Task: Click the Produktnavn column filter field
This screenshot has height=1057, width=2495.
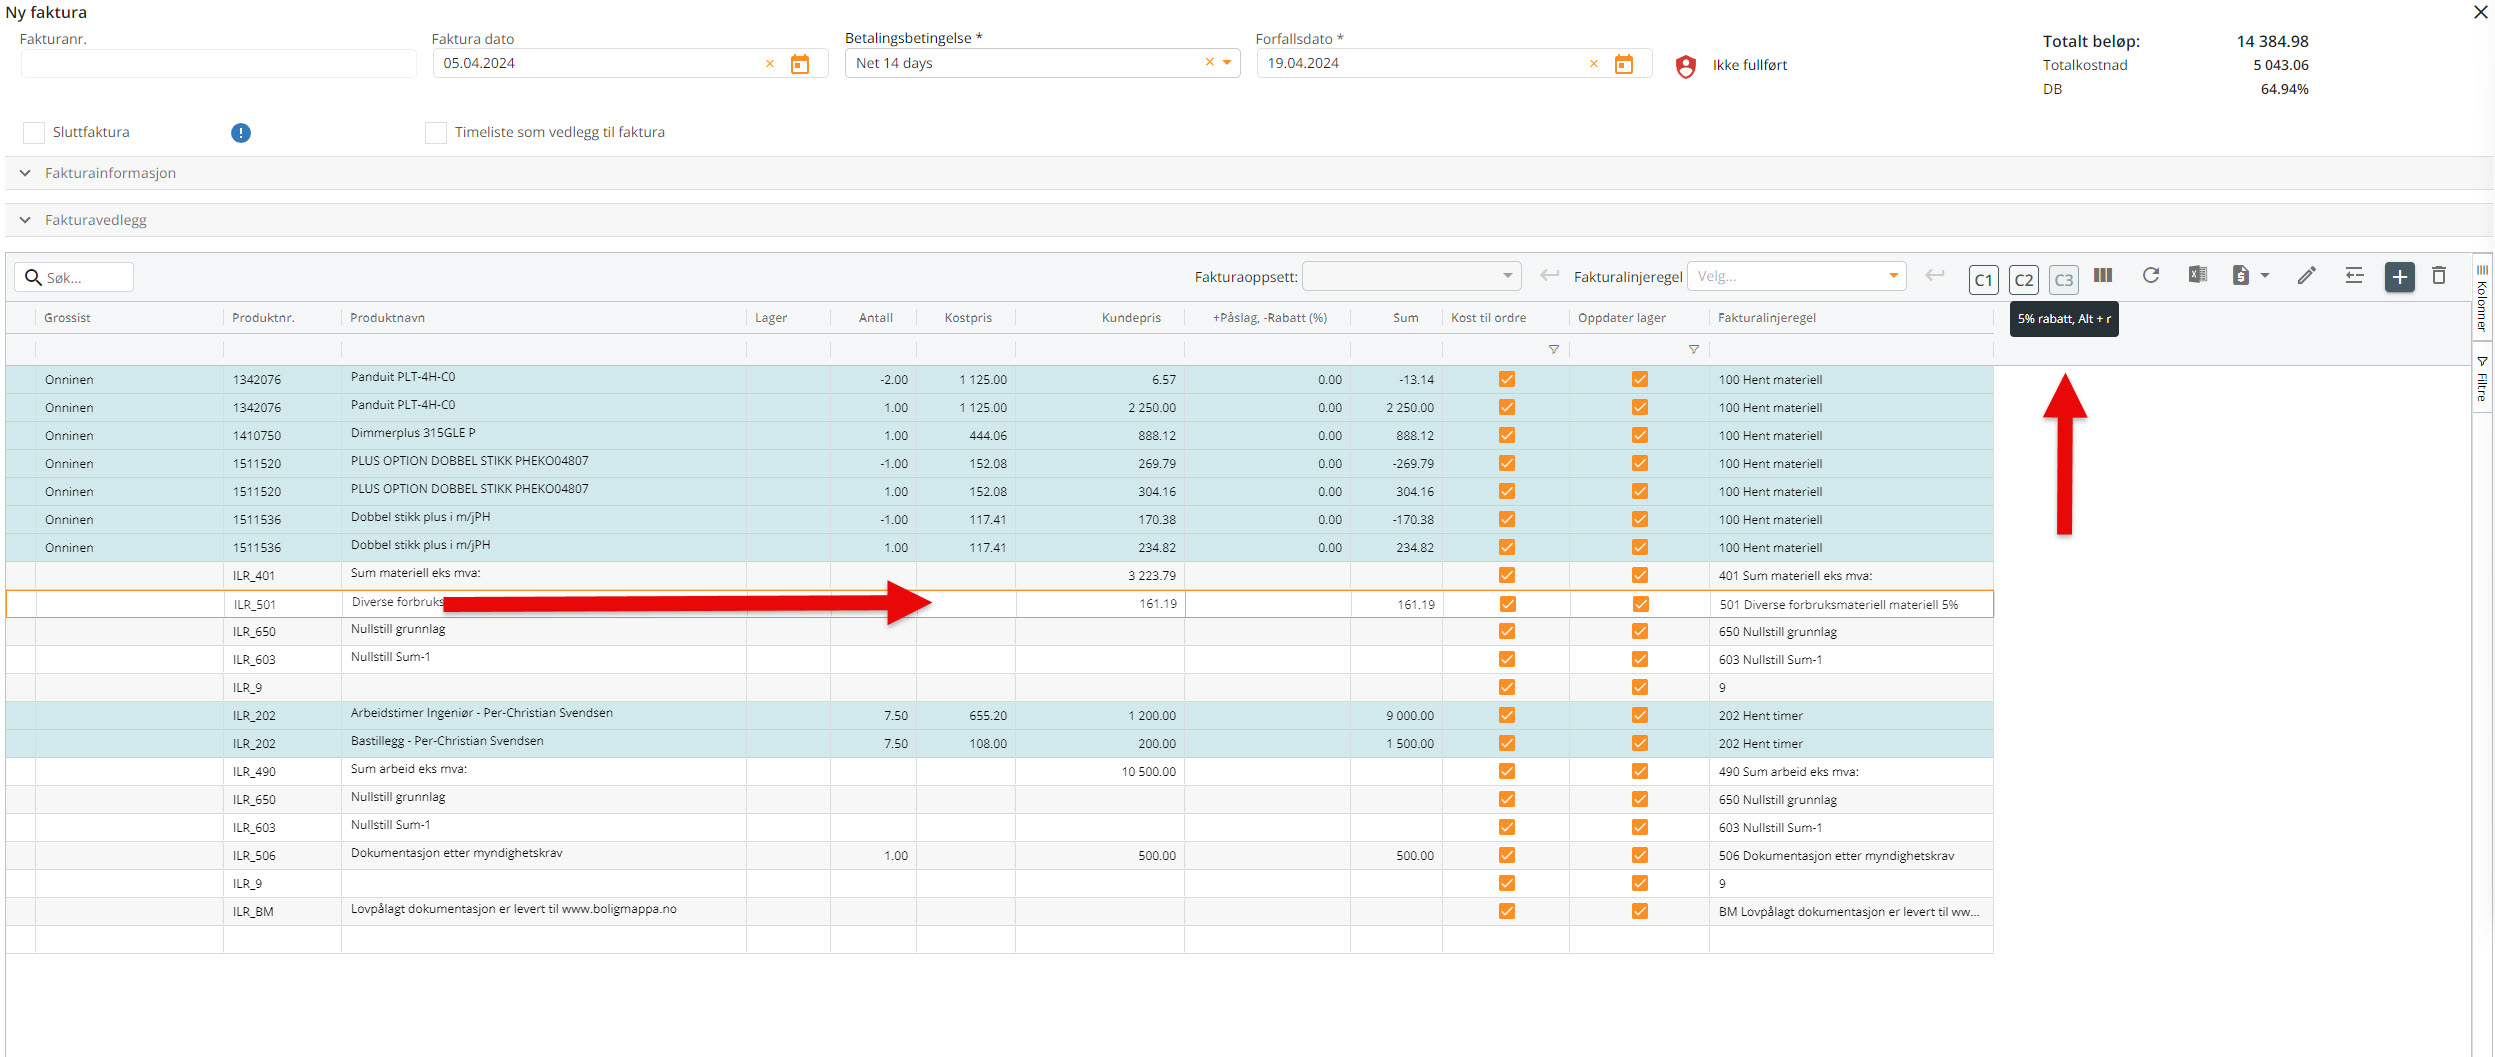Action: (543, 349)
